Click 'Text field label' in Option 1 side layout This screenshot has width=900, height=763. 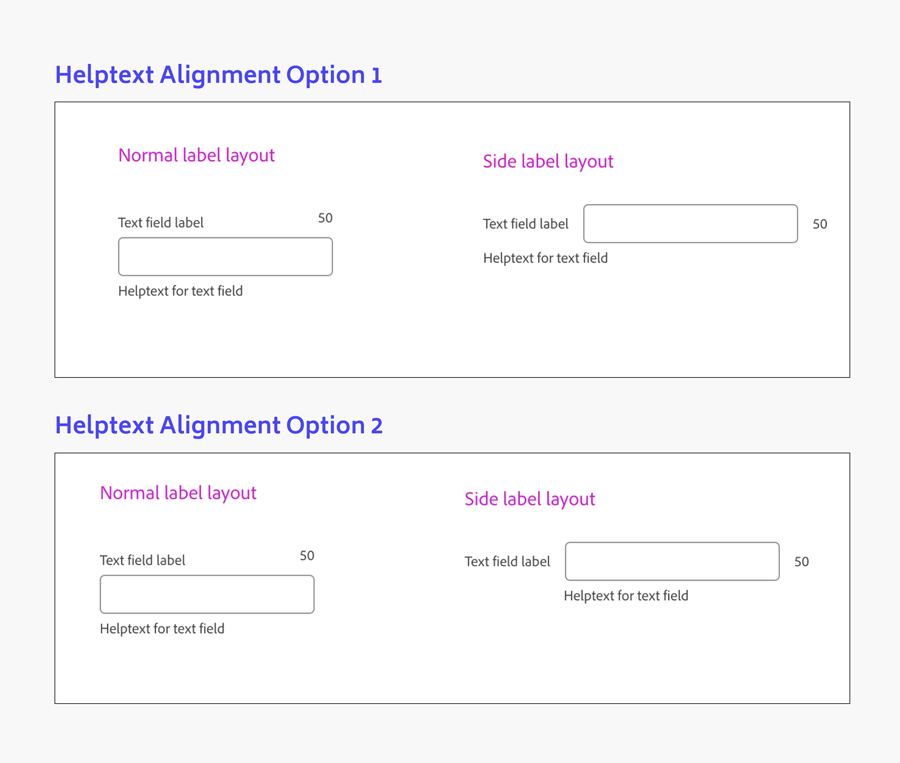coord(525,224)
